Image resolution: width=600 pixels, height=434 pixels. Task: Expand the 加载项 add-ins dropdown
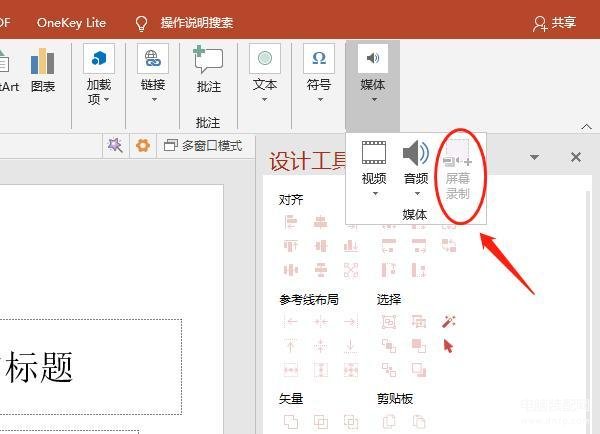(x=99, y=75)
